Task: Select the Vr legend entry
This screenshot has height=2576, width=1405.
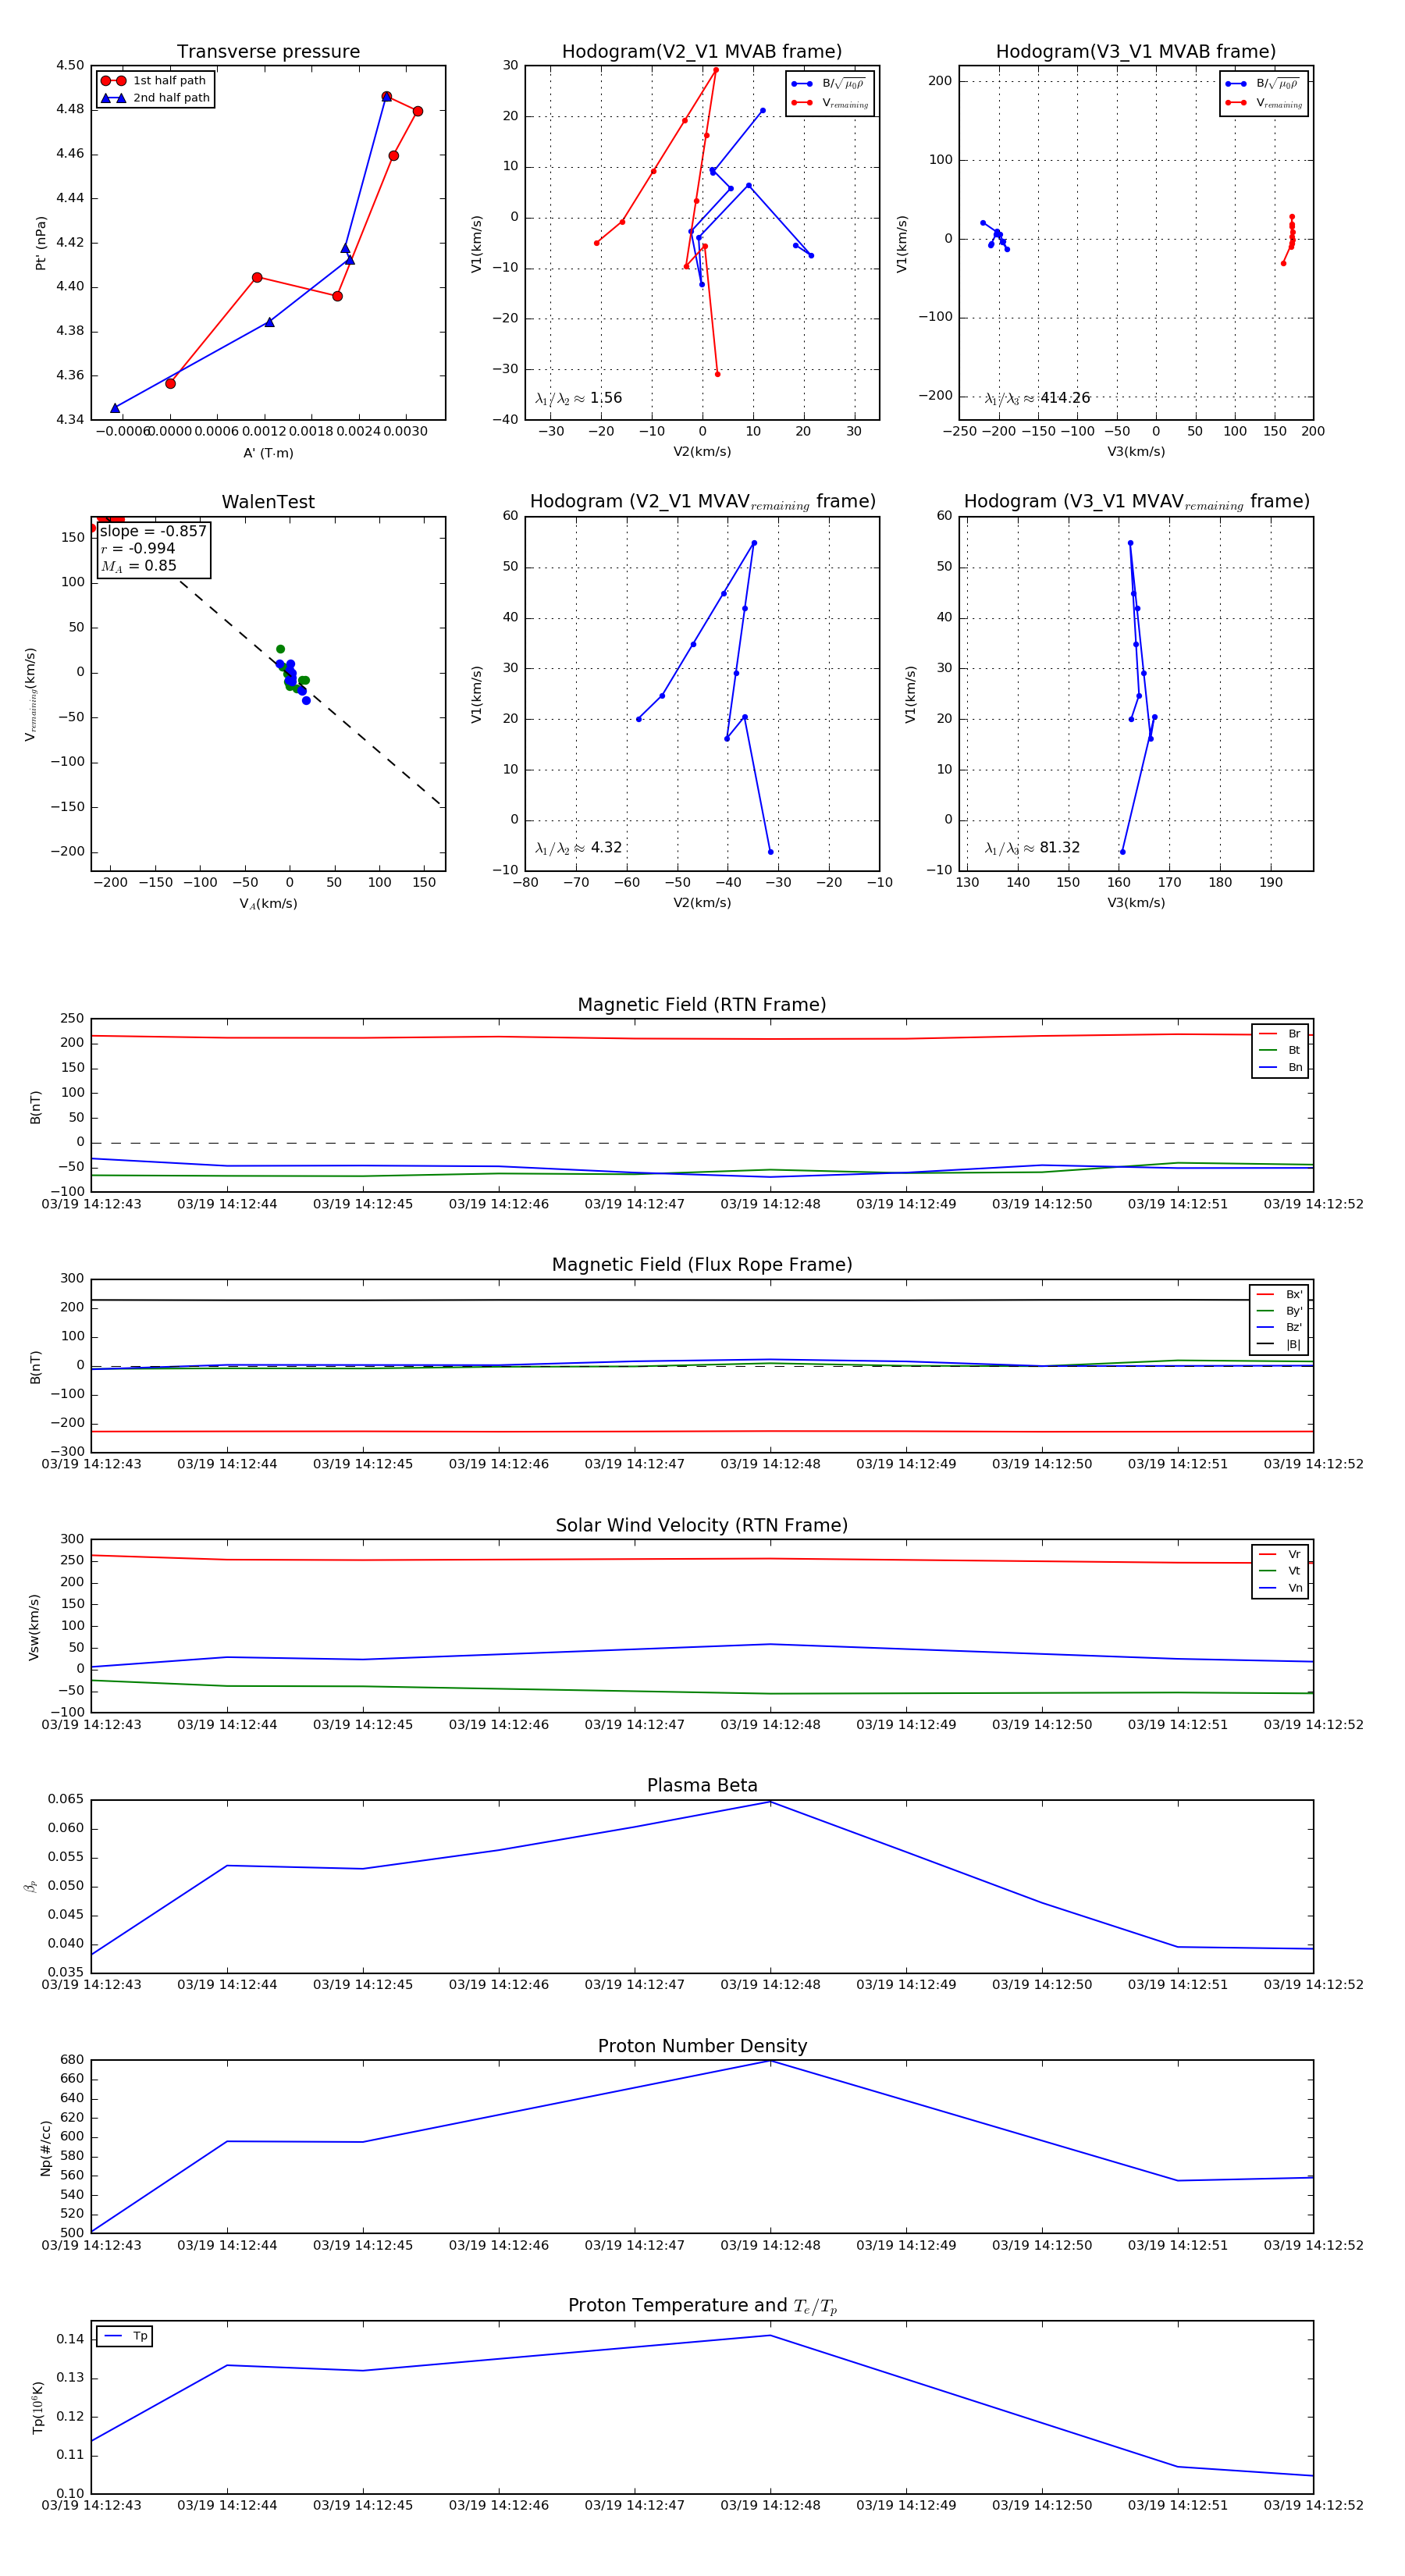Action: tap(1280, 1555)
